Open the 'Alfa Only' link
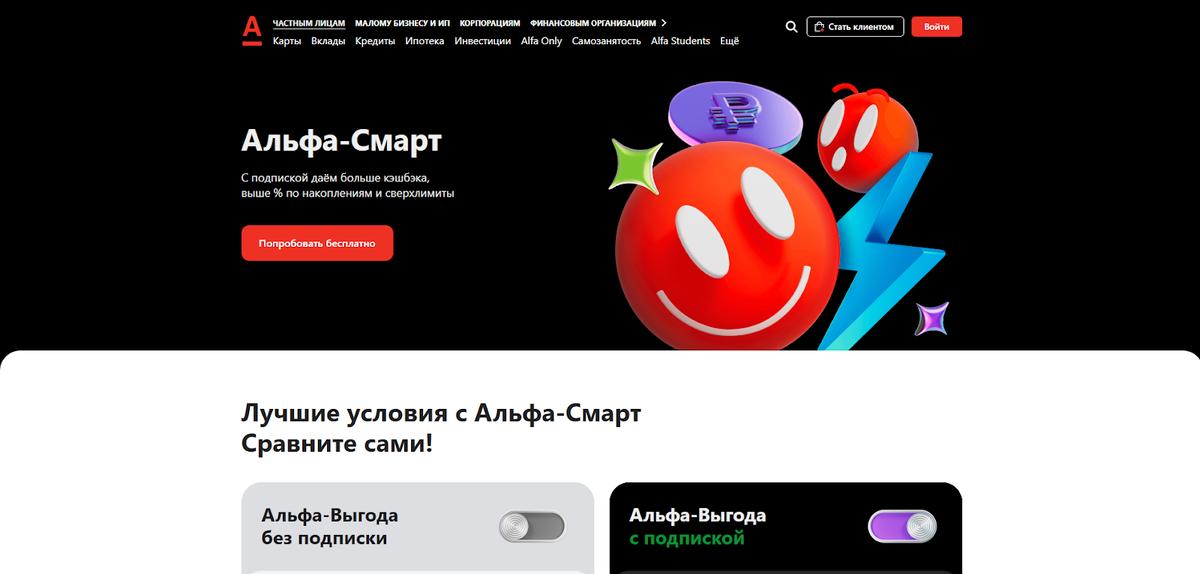 [542, 41]
